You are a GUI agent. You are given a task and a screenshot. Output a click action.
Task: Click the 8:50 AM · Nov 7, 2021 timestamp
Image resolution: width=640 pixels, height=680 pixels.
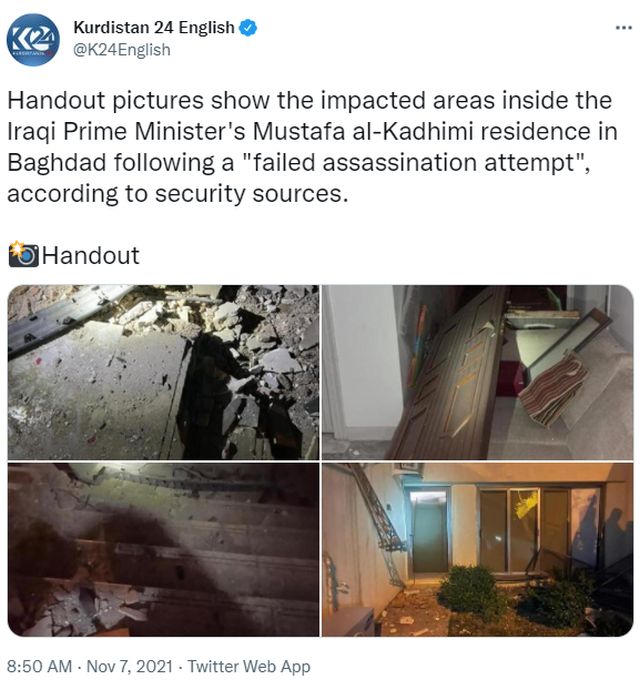click(x=90, y=666)
